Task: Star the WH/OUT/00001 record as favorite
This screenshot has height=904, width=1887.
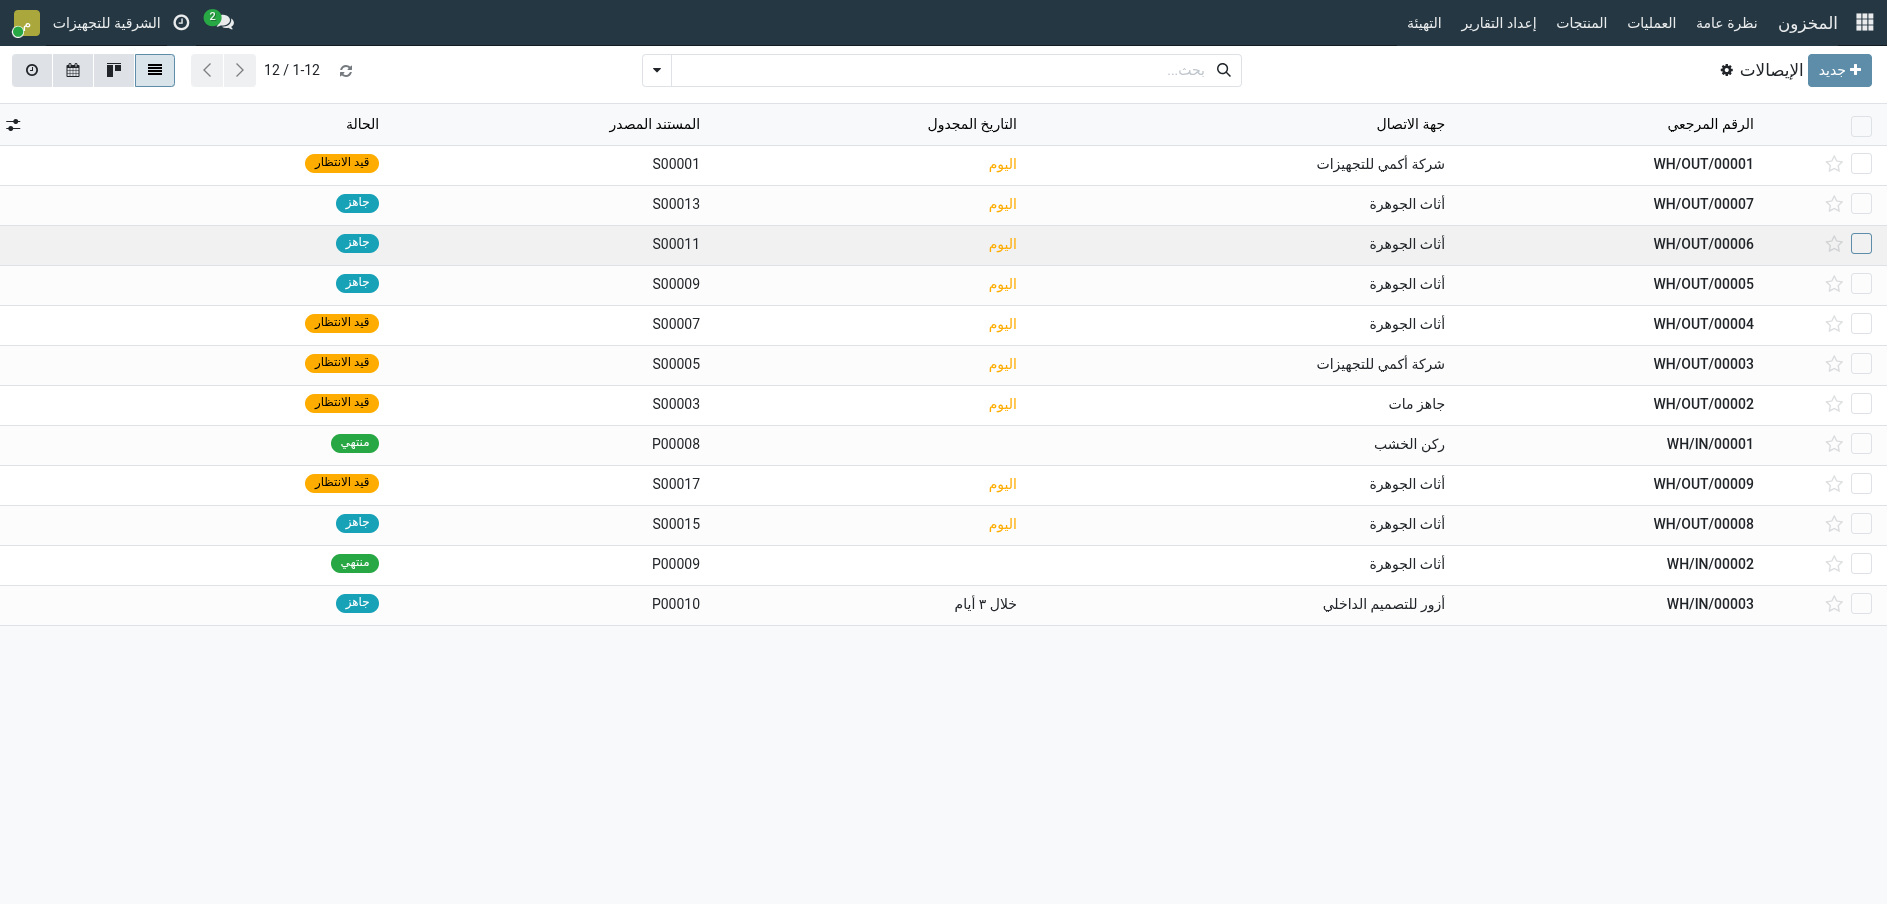Action: 1834,164
